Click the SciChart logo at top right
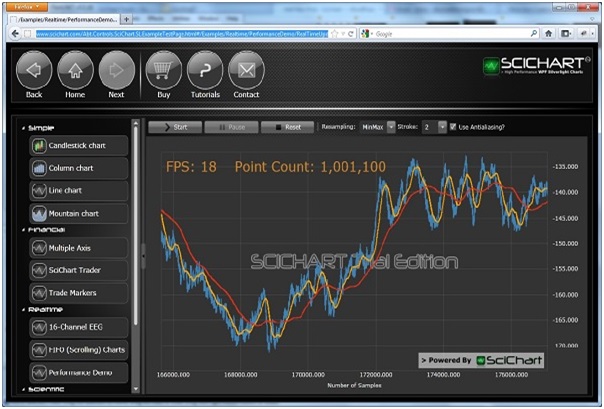Image resolution: width=604 pixels, height=409 pixels. 537,65
